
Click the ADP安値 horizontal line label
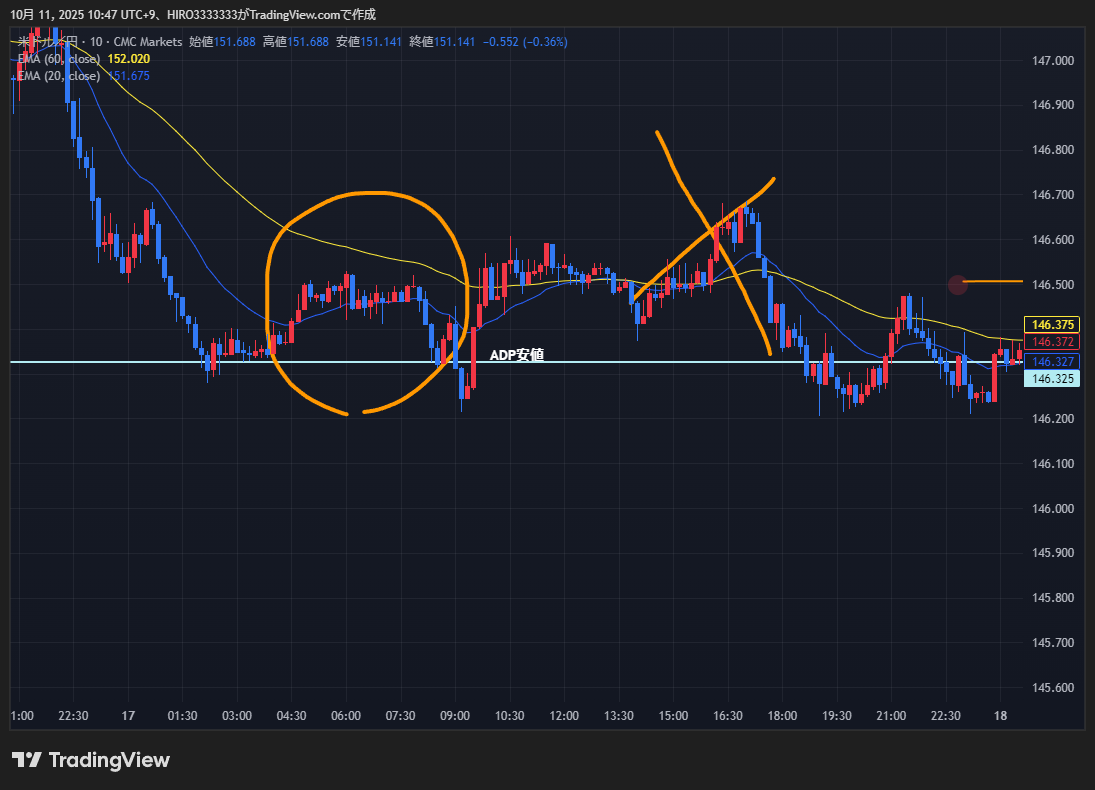[517, 355]
